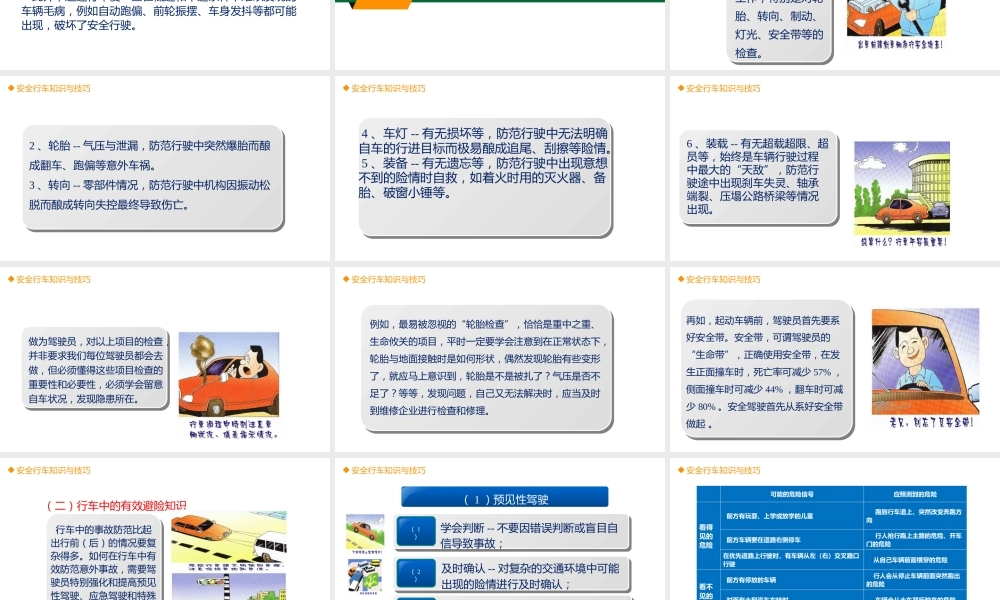The image size is (1000, 600).
Task: Click the table cell 在优先道路上行驶时
Action: [791, 560]
